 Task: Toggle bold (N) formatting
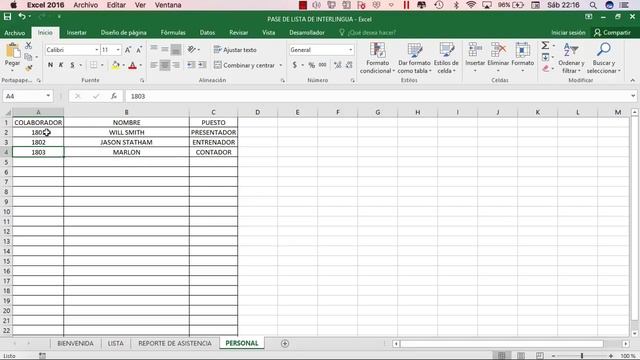(x=50, y=65)
